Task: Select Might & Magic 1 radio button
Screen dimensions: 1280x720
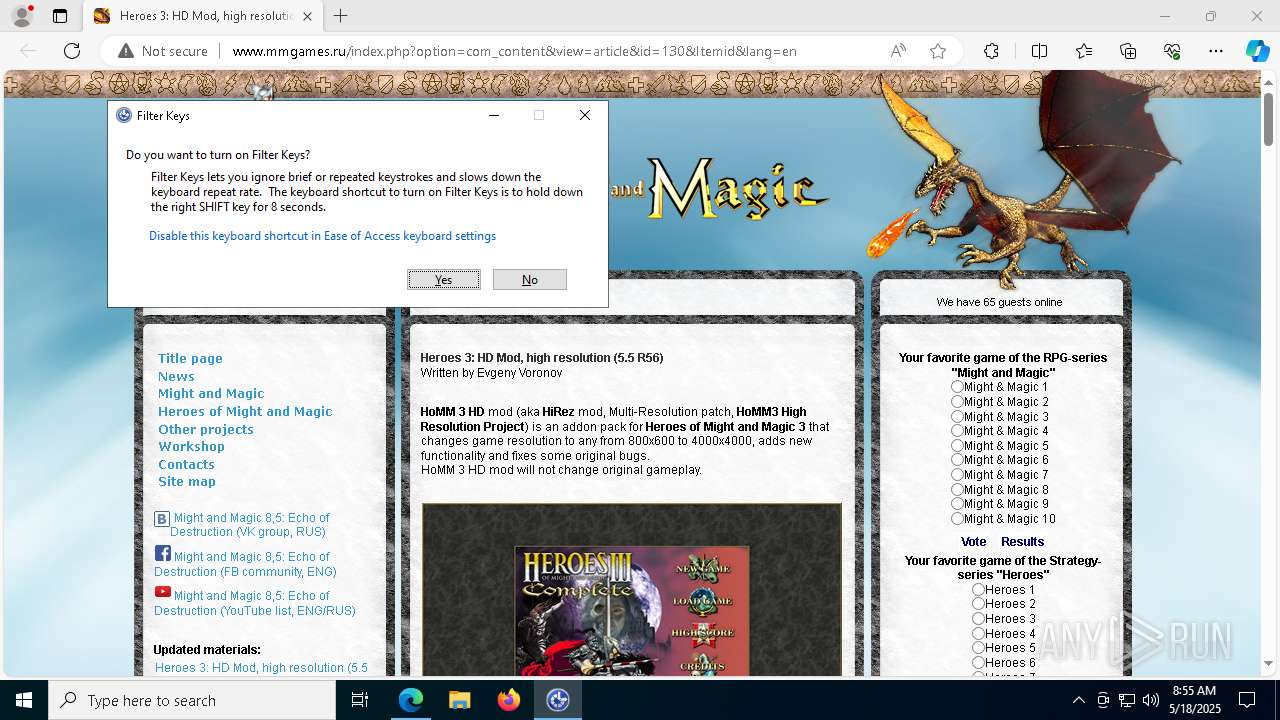Action: pyautogui.click(x=957, y=386)
